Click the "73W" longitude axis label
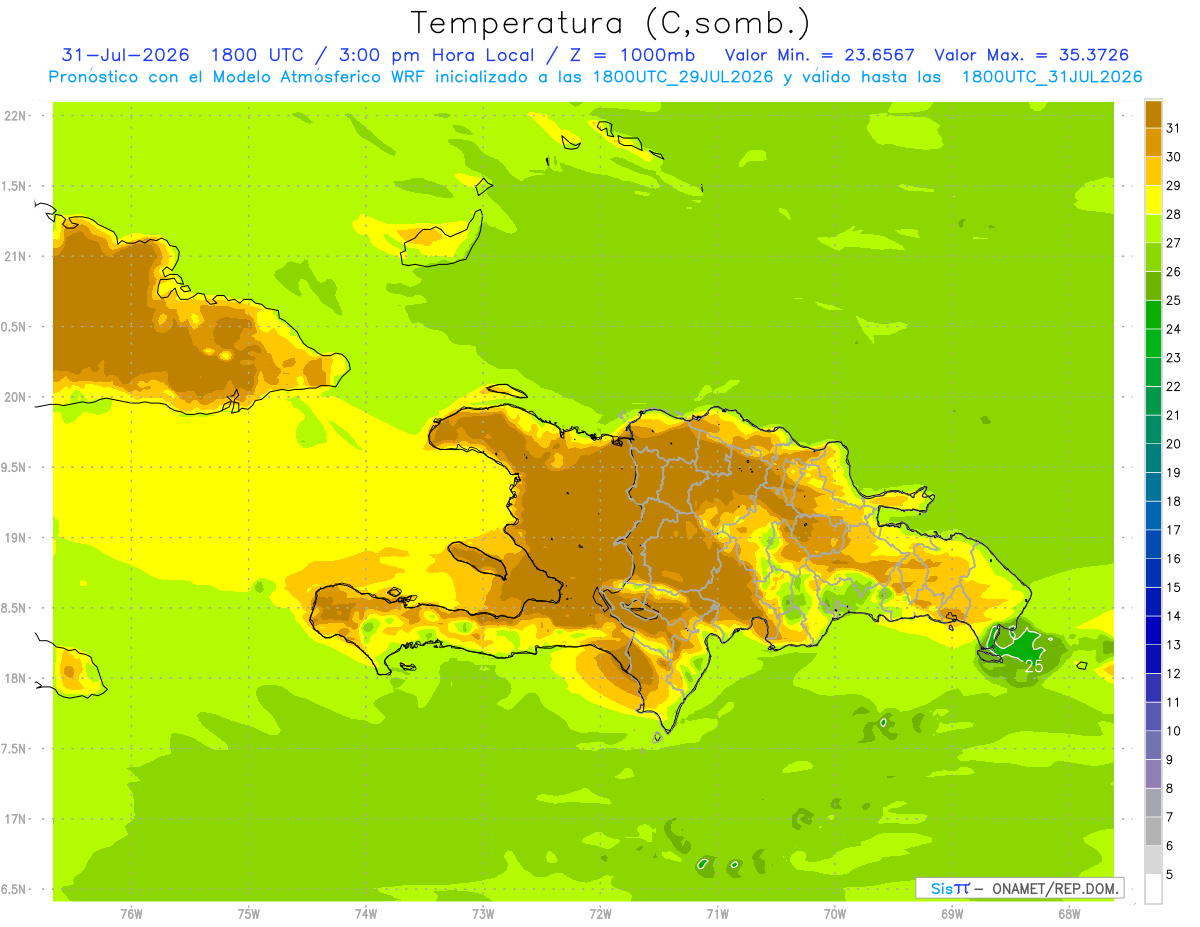The height and width of the screenshot is (927, 1200). tap(483, 913)
